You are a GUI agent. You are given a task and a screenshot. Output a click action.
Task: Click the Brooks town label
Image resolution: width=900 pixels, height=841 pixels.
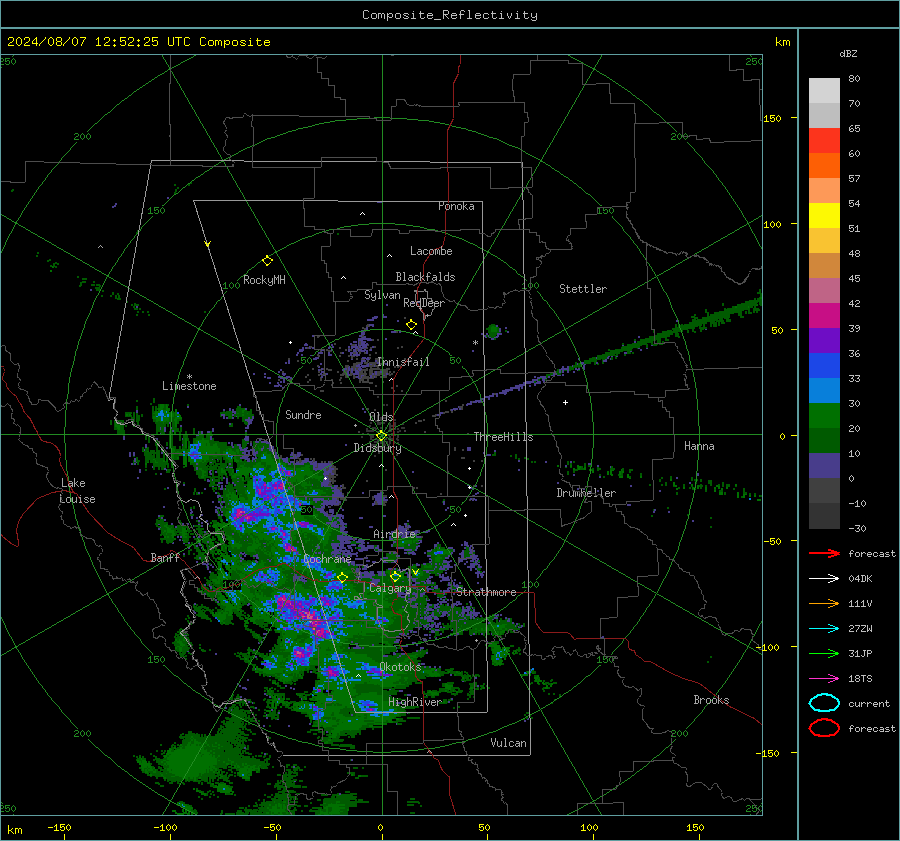[x=711, y=700]
